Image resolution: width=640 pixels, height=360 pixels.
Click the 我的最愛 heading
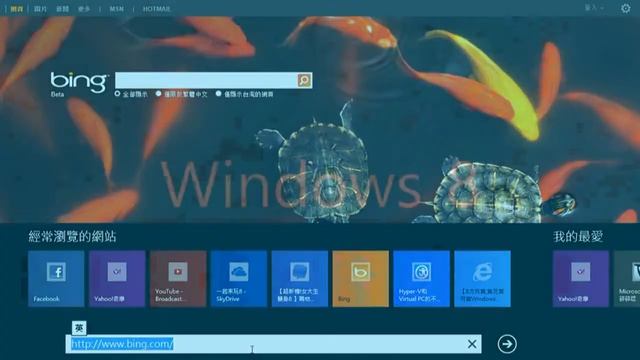pos(578,236)
